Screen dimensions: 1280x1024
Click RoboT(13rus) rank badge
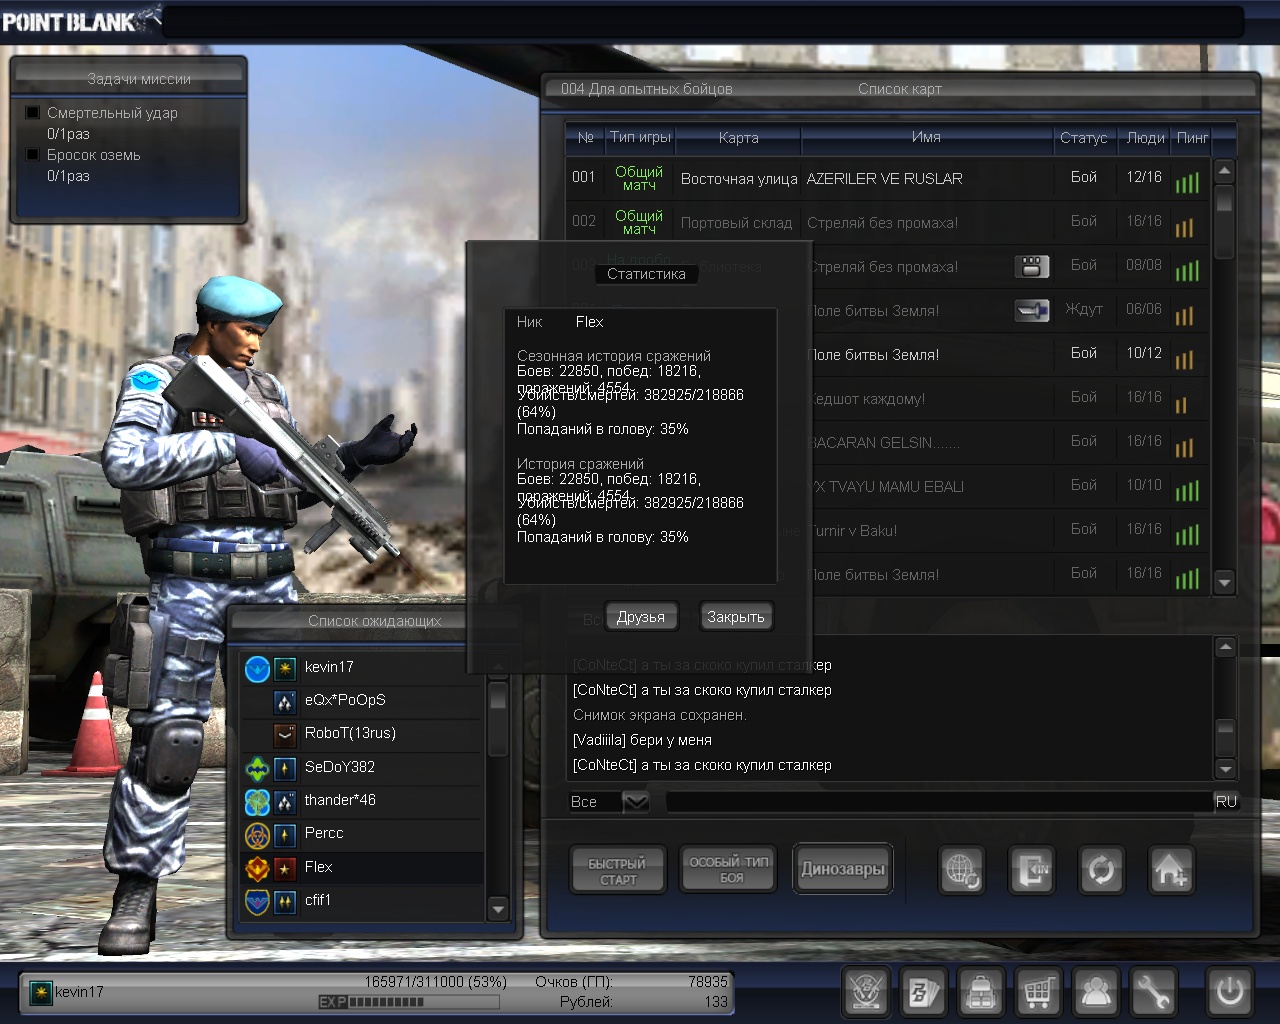click(x=285, y=734)
